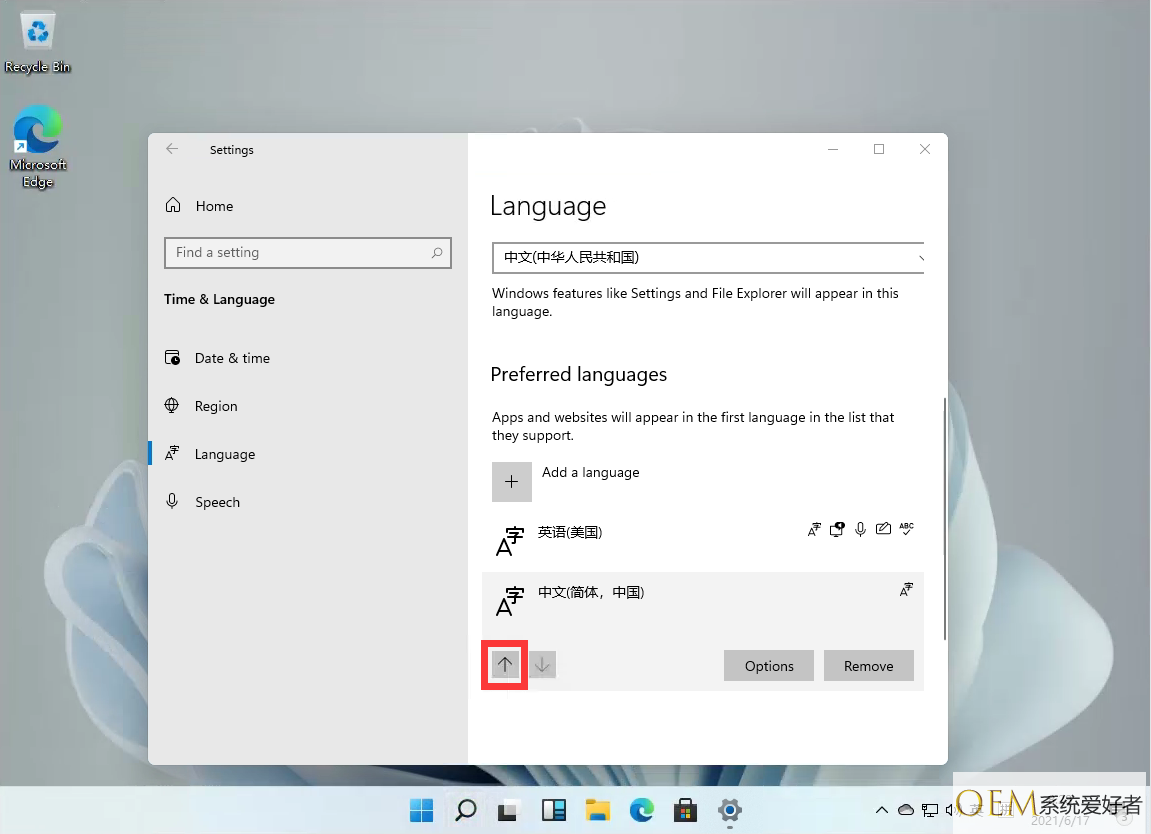
Task: Open the Region settings page
Action: [216, 406]
